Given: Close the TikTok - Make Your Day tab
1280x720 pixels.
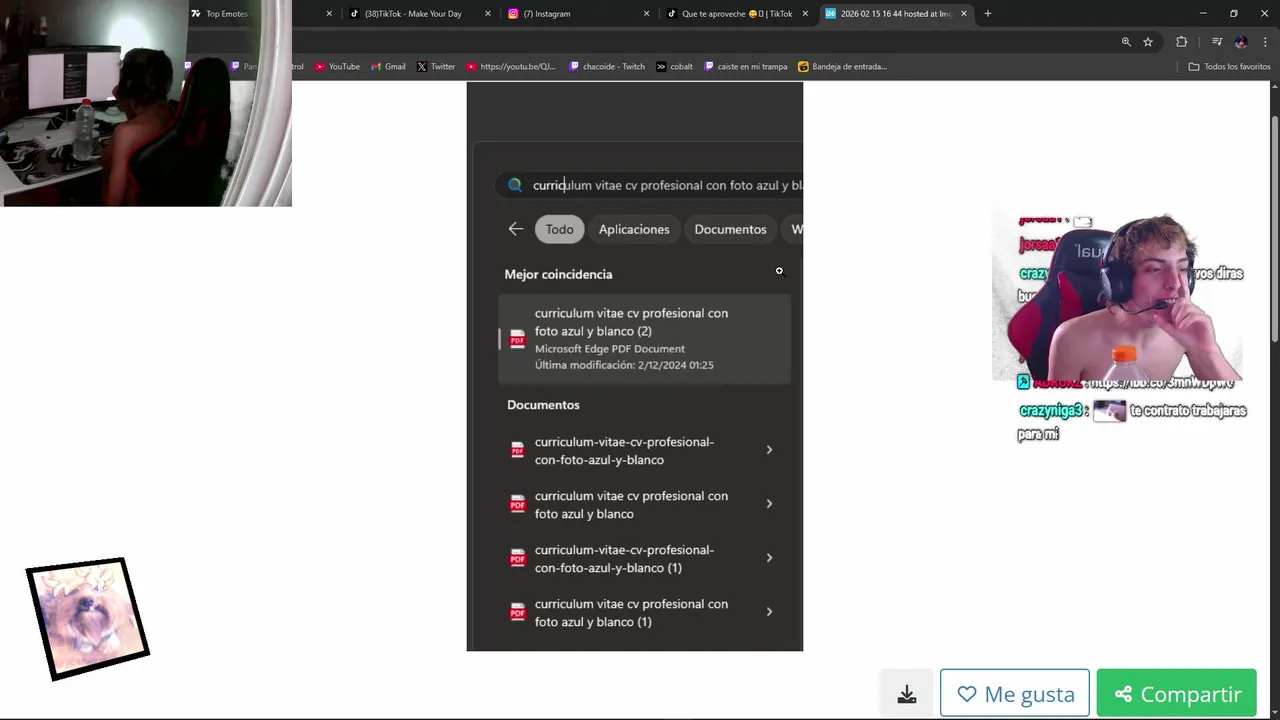Looking at the screenshot, I should (x=488, y=14).
